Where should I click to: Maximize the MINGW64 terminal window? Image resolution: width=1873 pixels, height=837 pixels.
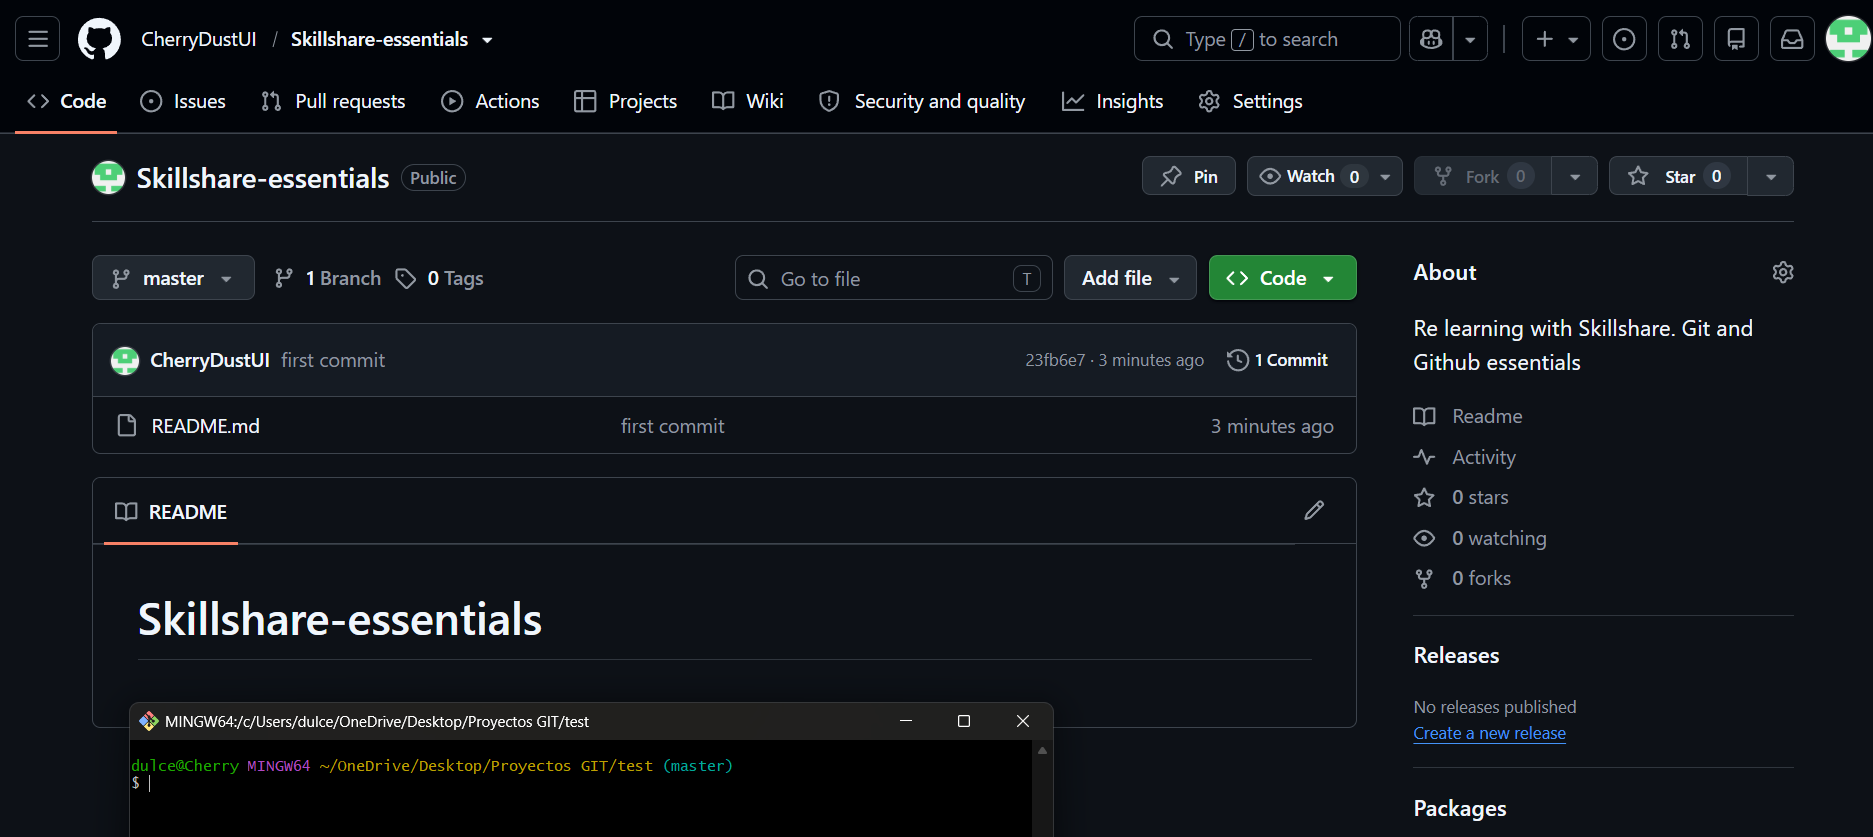click(964, 721)
